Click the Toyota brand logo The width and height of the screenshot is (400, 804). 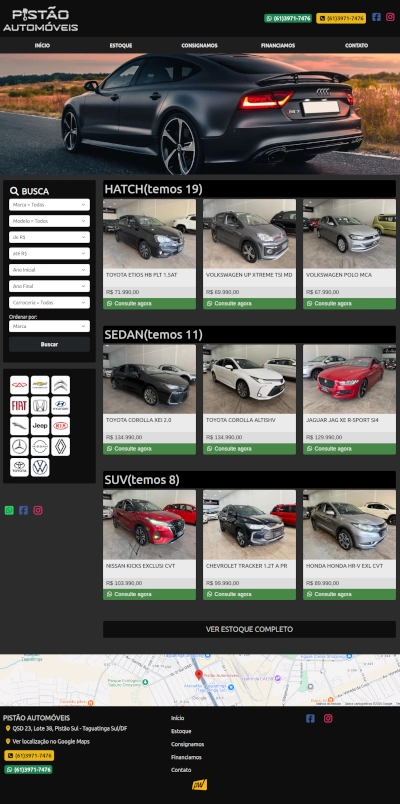tap(19, 467)
